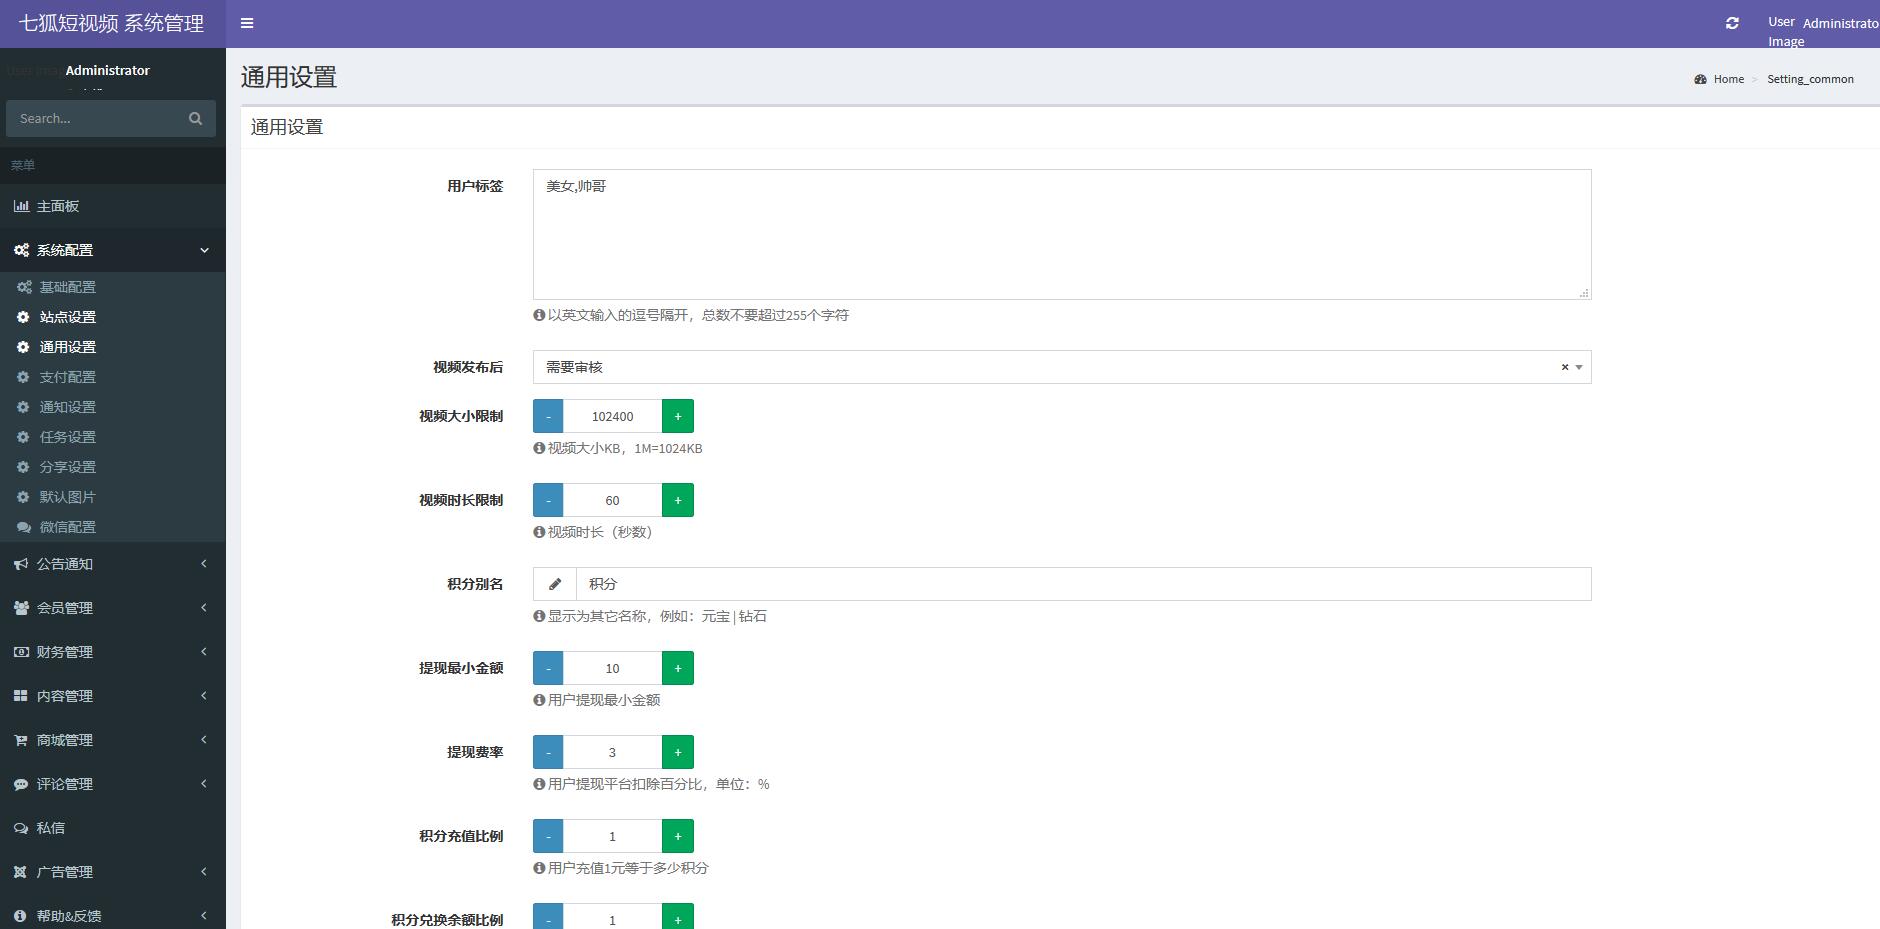This screenshot has height=929, width=1880.
Task: Click the search magnifier icon in sidebar
Action: tap(195, 118)
